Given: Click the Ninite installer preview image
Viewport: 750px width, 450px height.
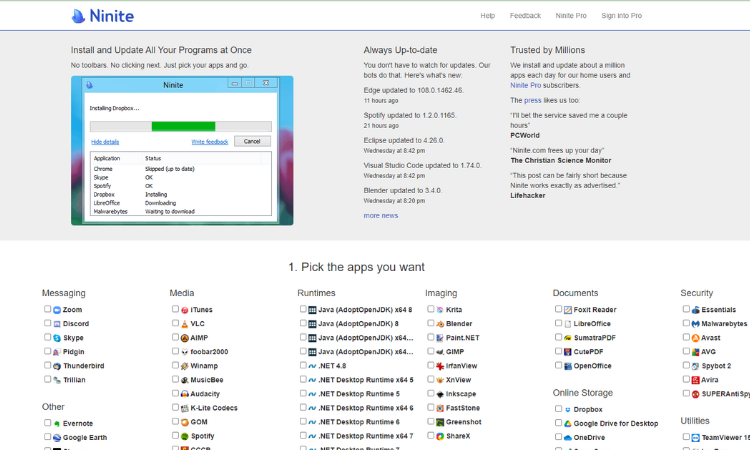Looking at the screenshot, I should [x=182, y=151].
